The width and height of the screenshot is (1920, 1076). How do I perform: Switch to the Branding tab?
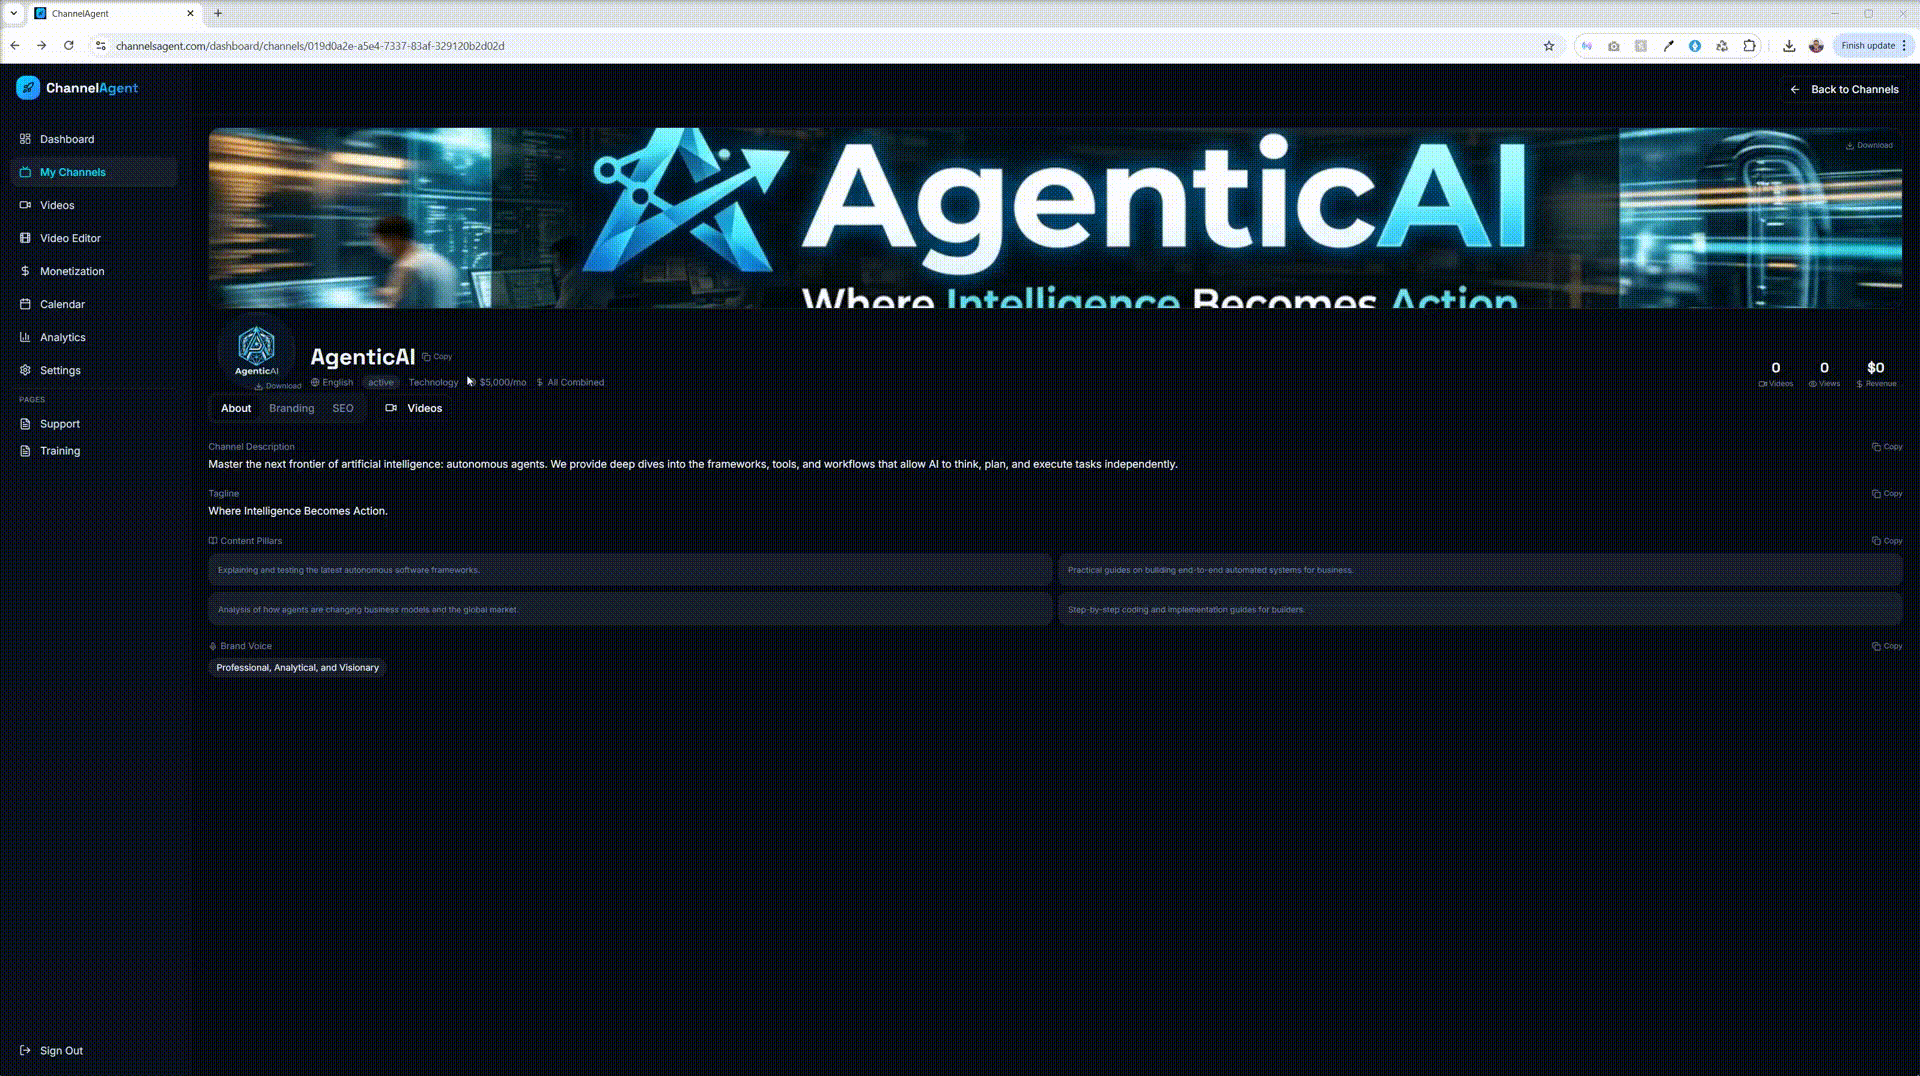(291, 408)
